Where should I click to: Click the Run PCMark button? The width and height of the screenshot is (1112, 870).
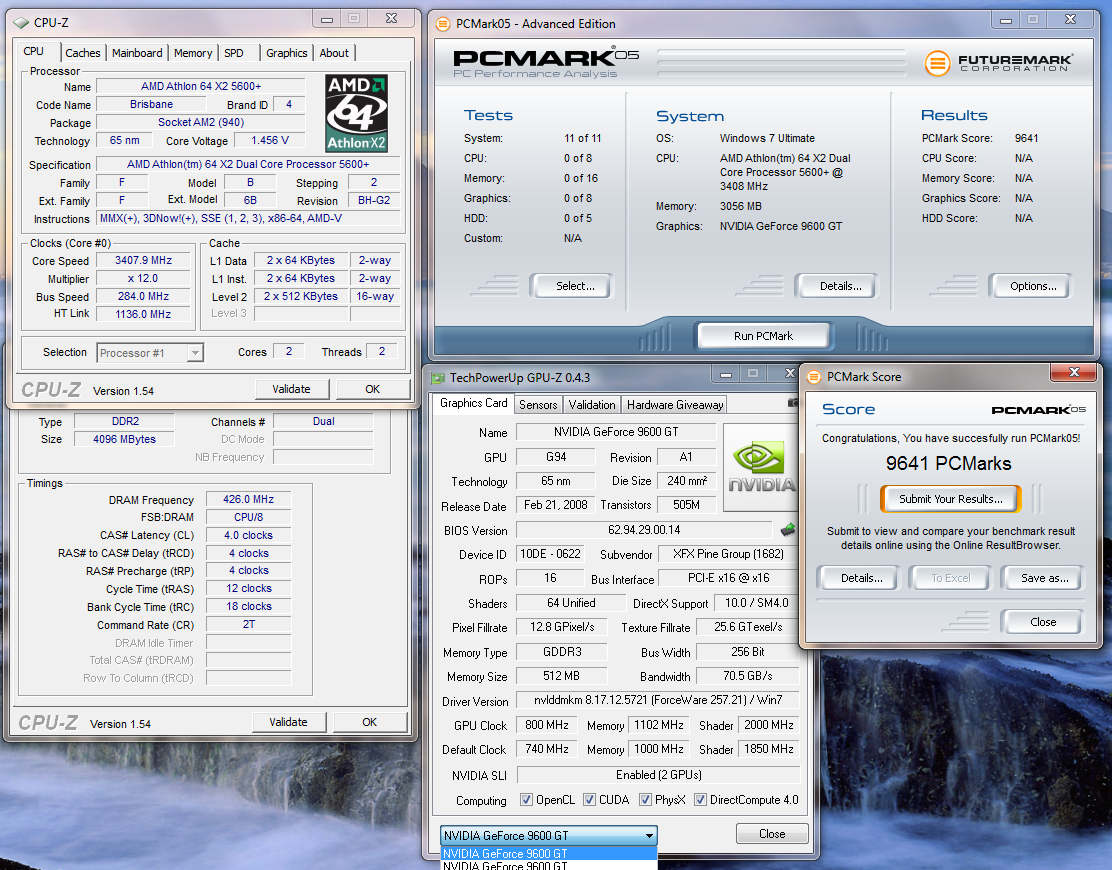coord(763,335)
